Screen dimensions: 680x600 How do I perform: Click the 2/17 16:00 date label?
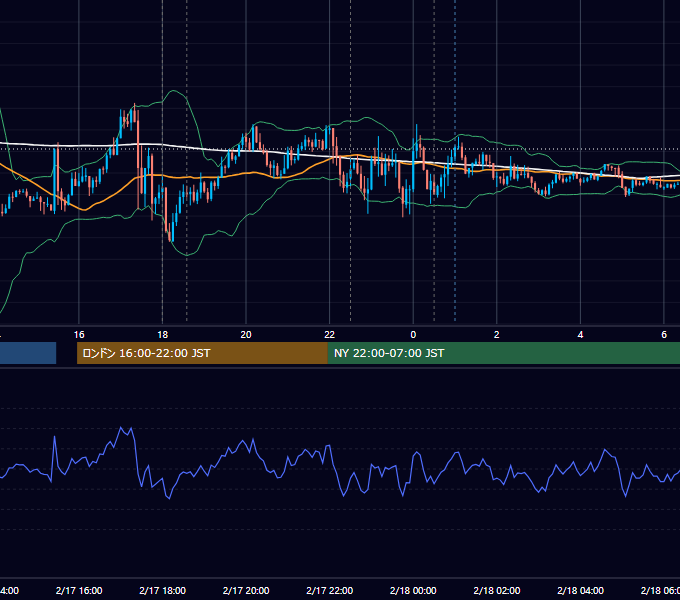79,590
